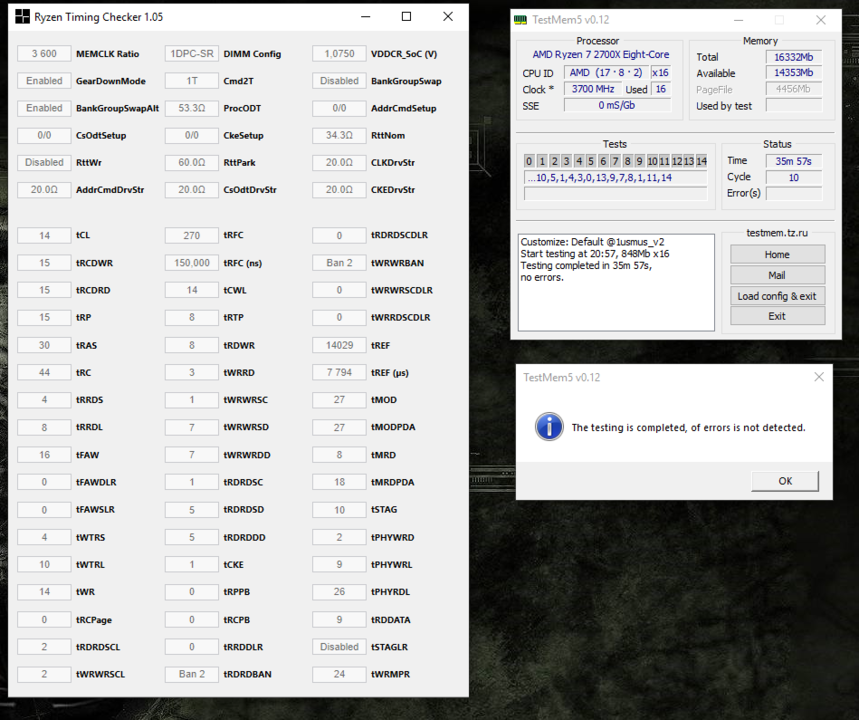The height and width of the screenshot is (720, 859).
Task: Click the Cycle value 10 field
Action: pyautogui.click(x=794, y=178)
